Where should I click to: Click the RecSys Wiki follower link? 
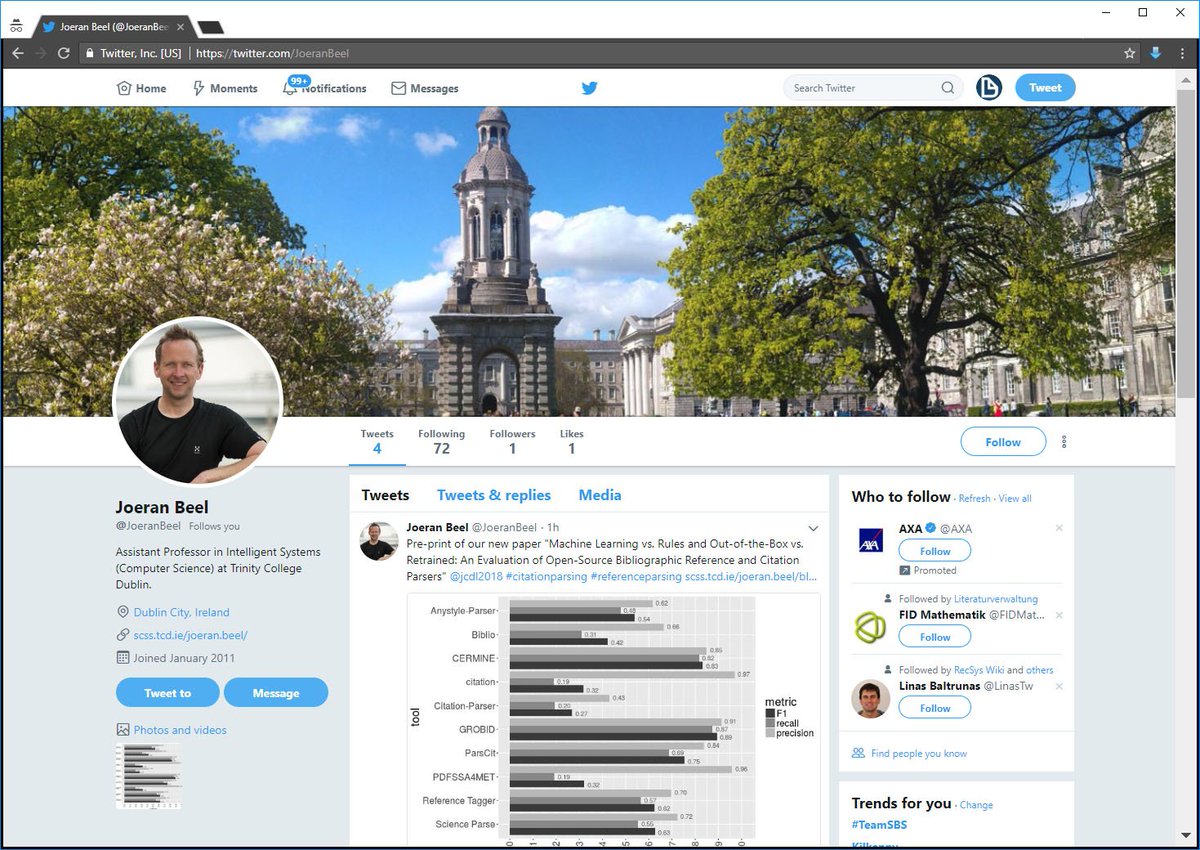[979, 670]
